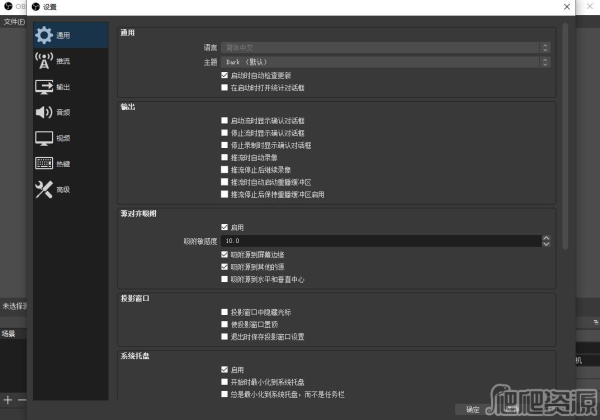Enable 推流时自动录像 checkbox
Viewport: 600px width, 420px height.
click(224, 158)
